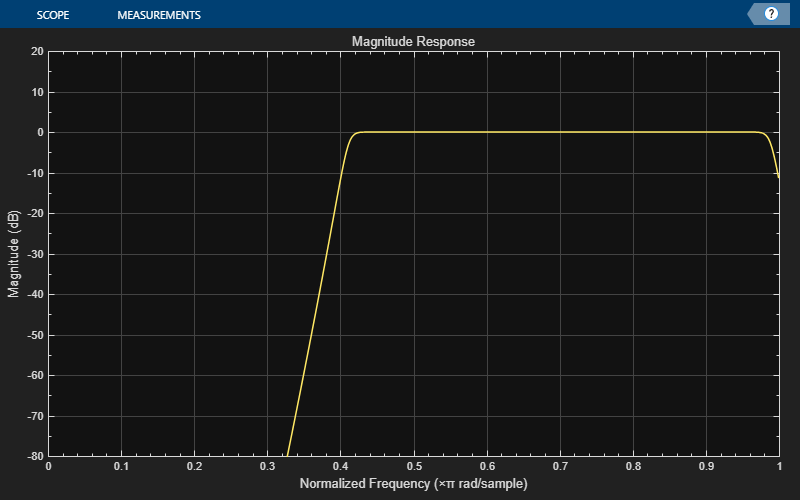This screenshot has height=500, width=800.
Task: Click the 0.9 tick on x-axis
Action: 706,467
